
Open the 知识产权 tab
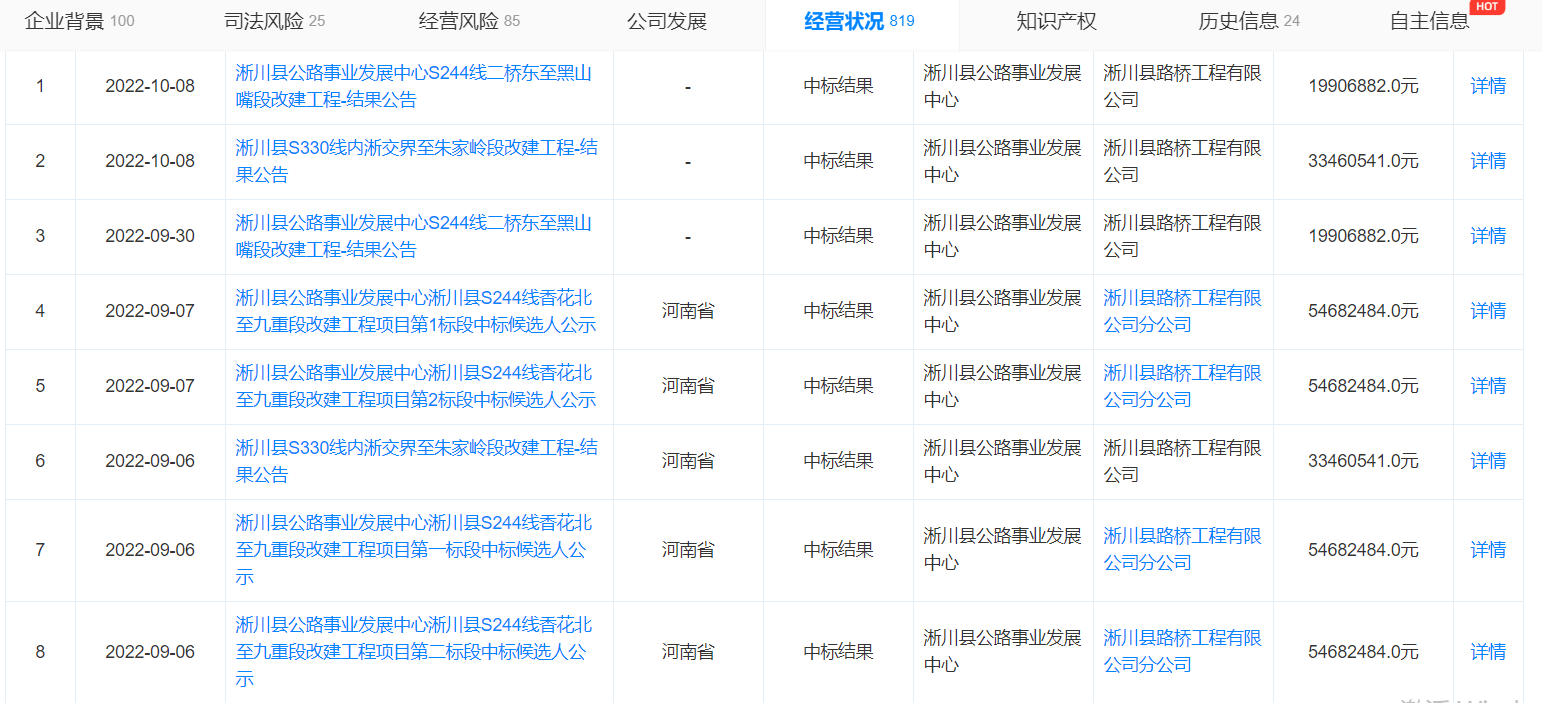tap(1056, 21)
